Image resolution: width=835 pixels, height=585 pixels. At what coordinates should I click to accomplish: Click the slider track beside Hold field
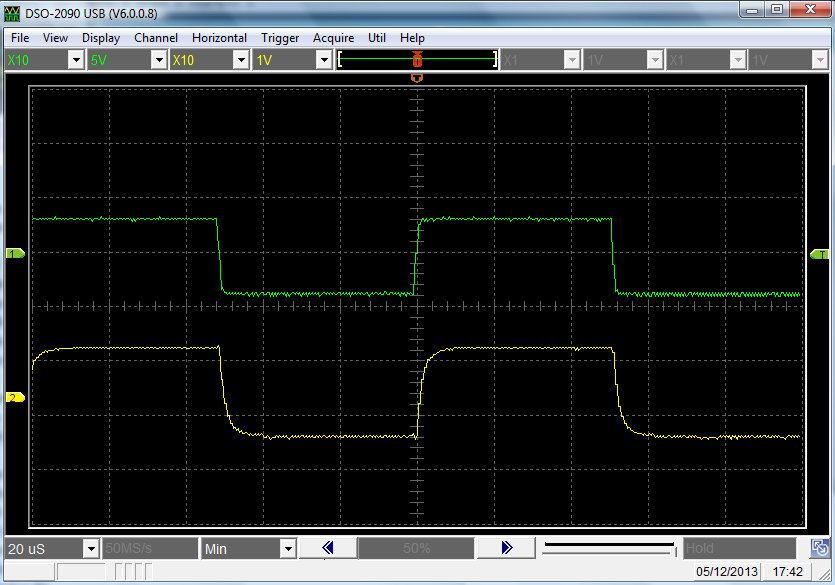click(x=608, y=548)
